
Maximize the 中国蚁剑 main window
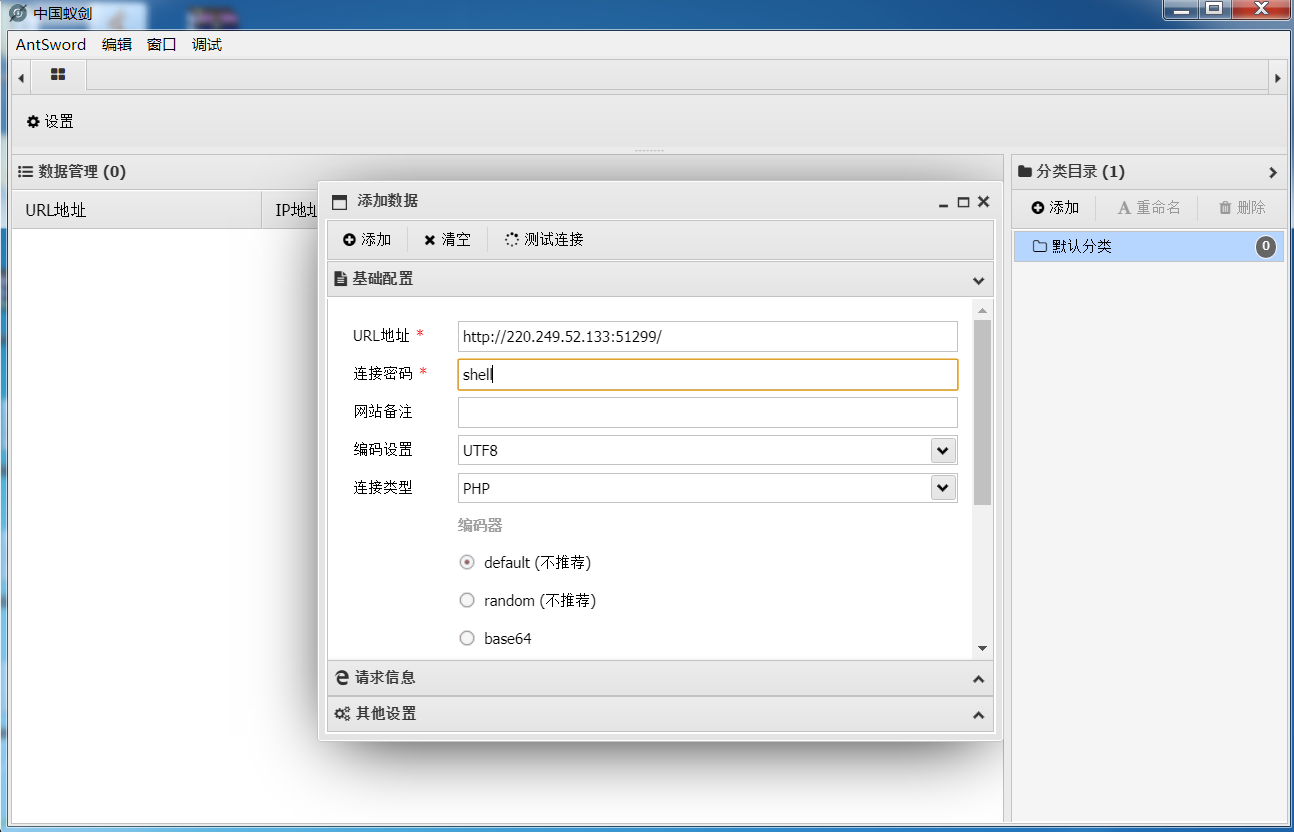[x=1213, y=9]
